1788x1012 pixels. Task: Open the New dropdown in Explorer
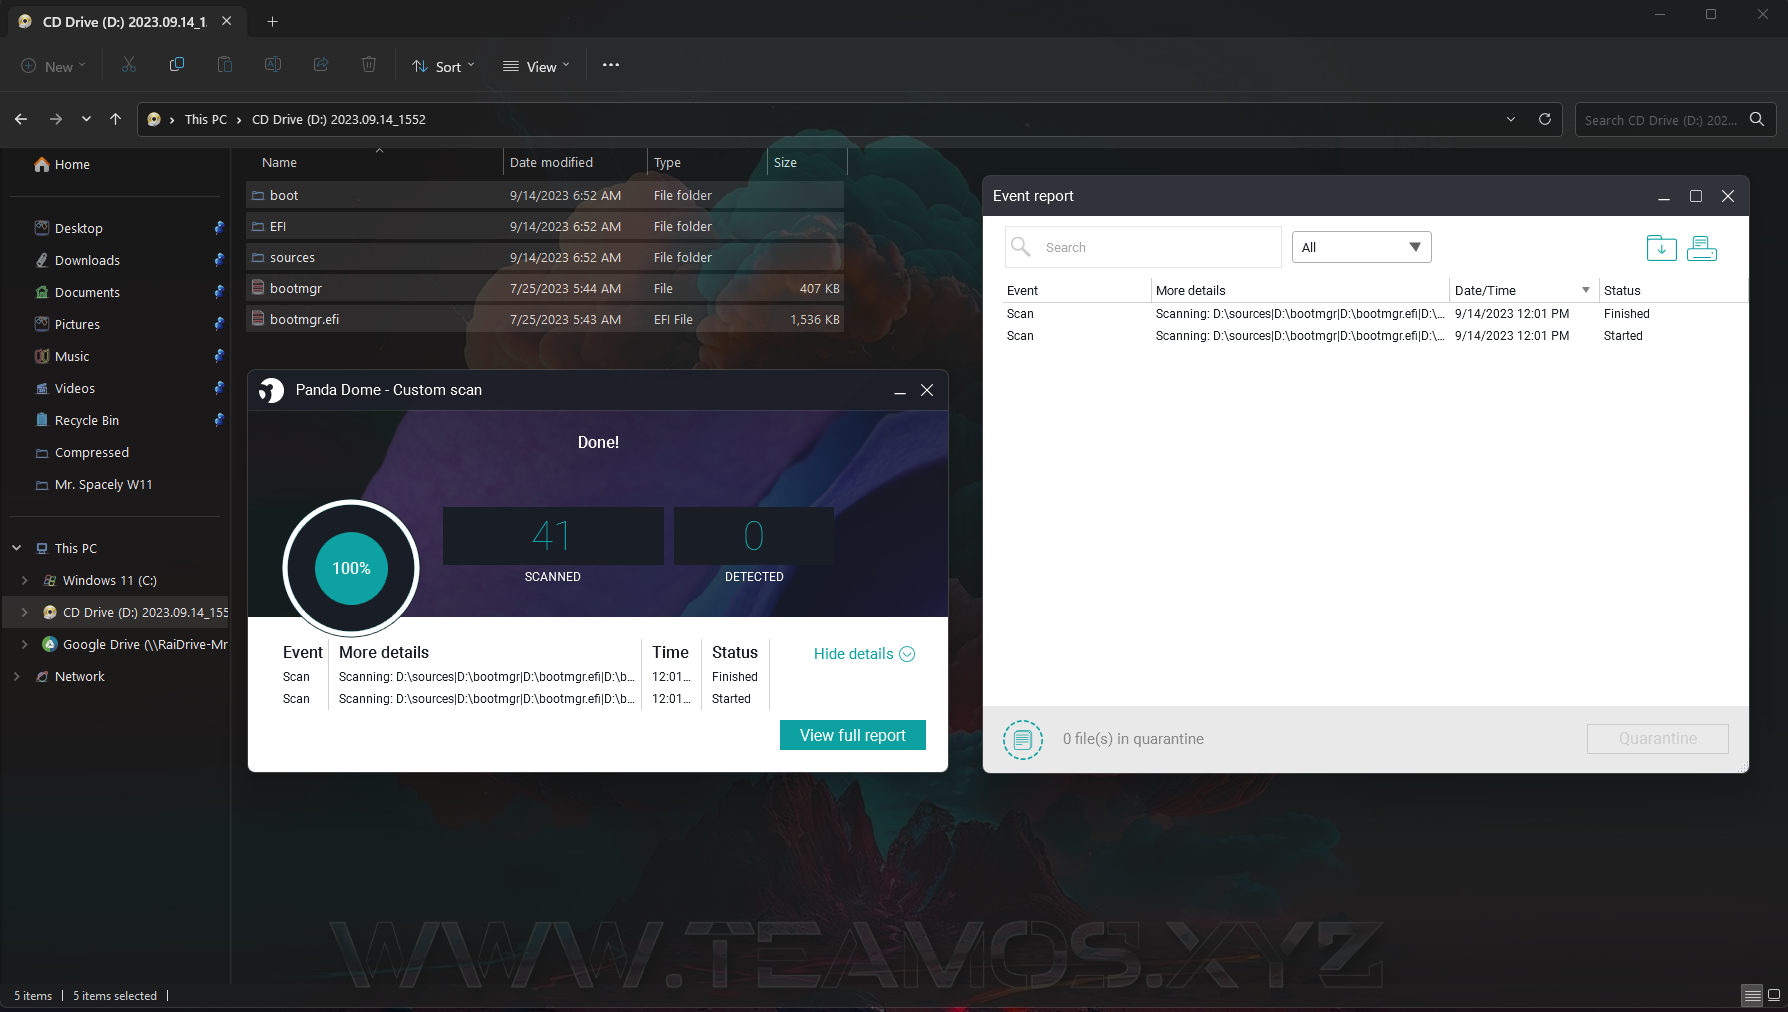[54, 66]
